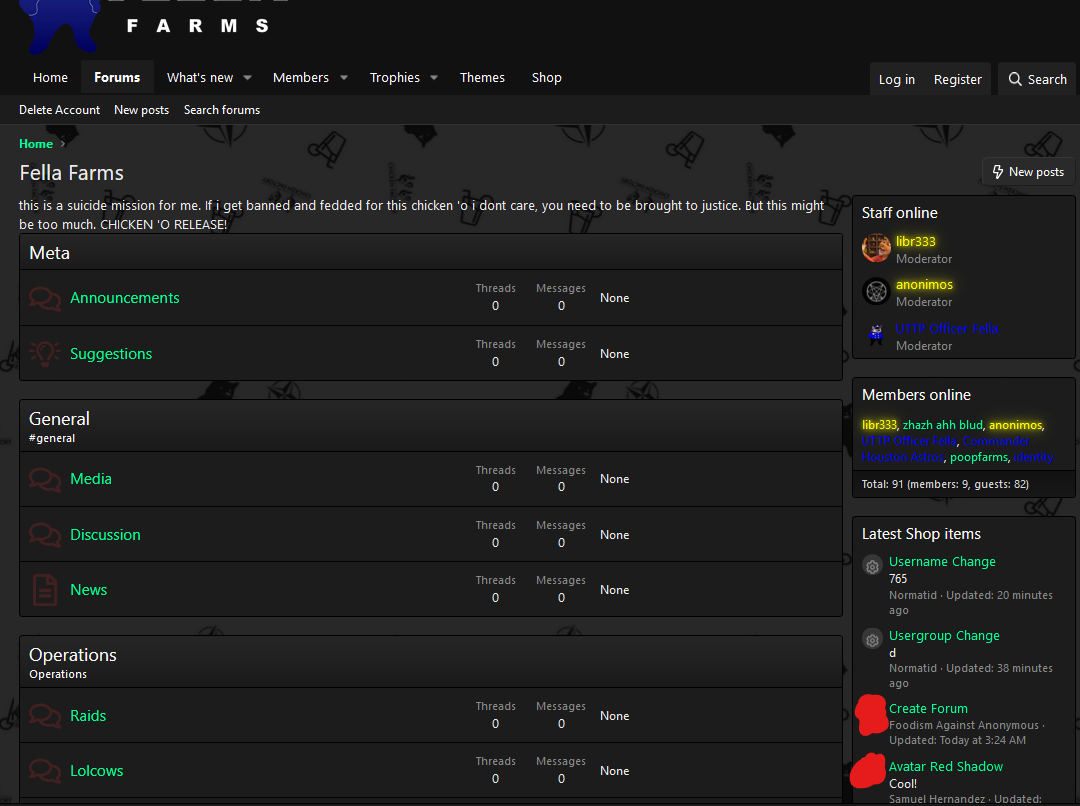Click the News document icon
Screen dimensions: 1080x806
[45, 590]
